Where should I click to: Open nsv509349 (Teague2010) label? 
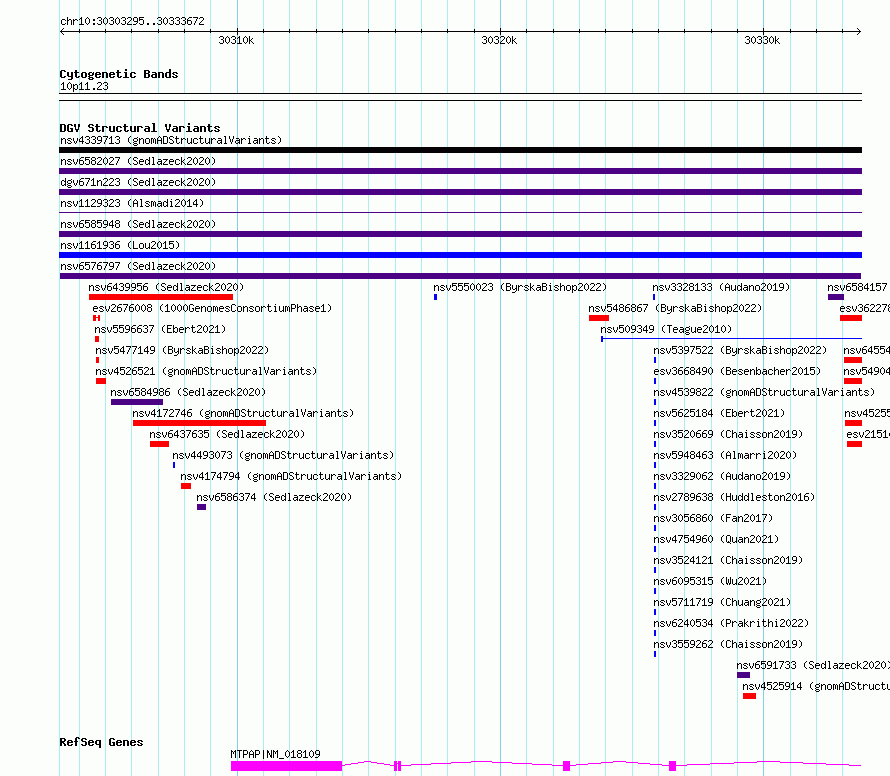coord(666,329)
